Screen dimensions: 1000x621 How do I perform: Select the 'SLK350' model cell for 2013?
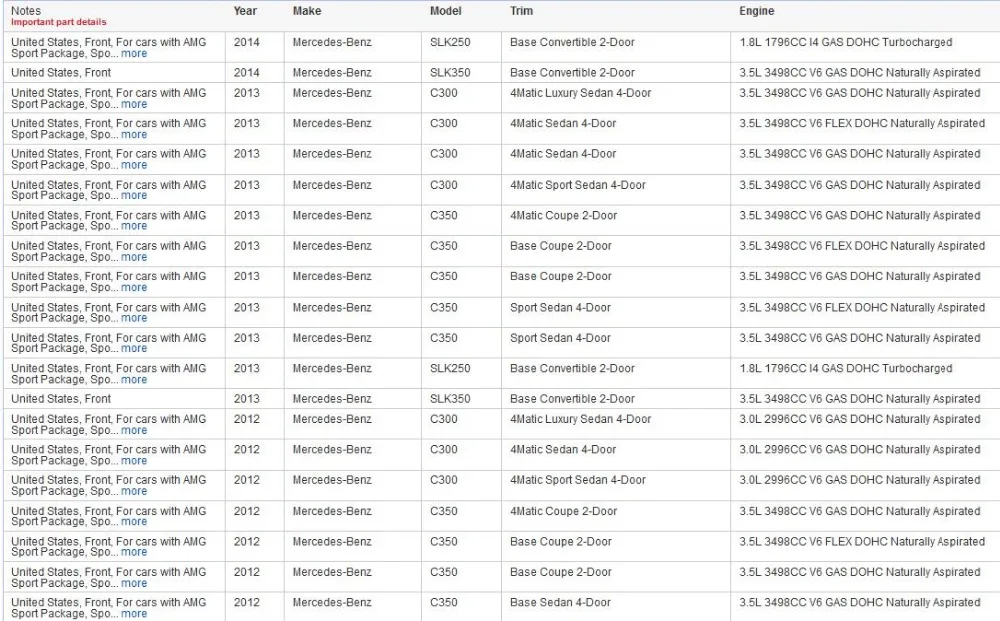(x=450, y=399)
